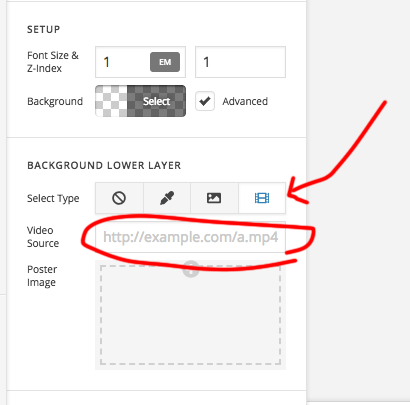Click the Select Type label

pos(53,198)
